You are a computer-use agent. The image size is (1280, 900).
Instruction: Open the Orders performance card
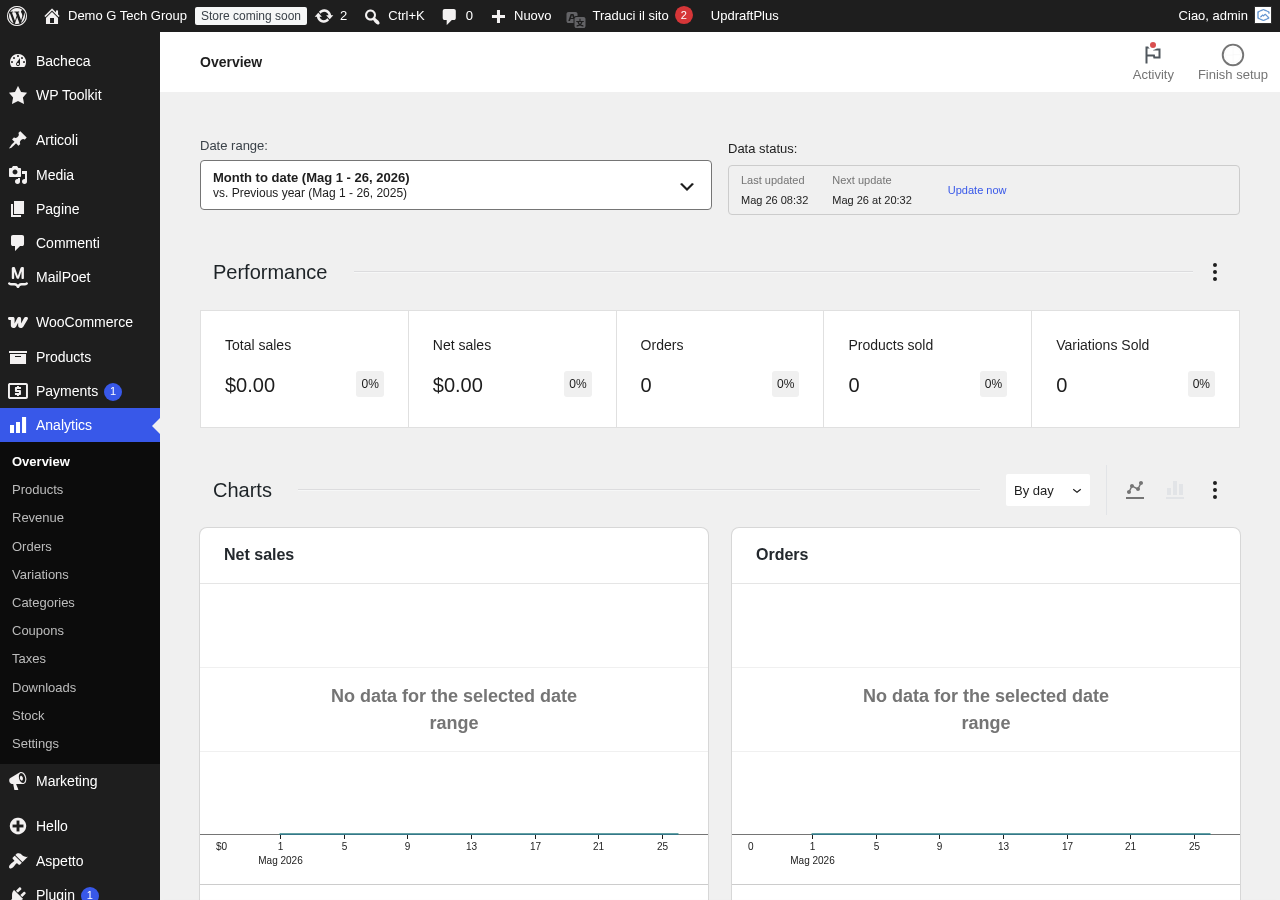click(720, 369)
